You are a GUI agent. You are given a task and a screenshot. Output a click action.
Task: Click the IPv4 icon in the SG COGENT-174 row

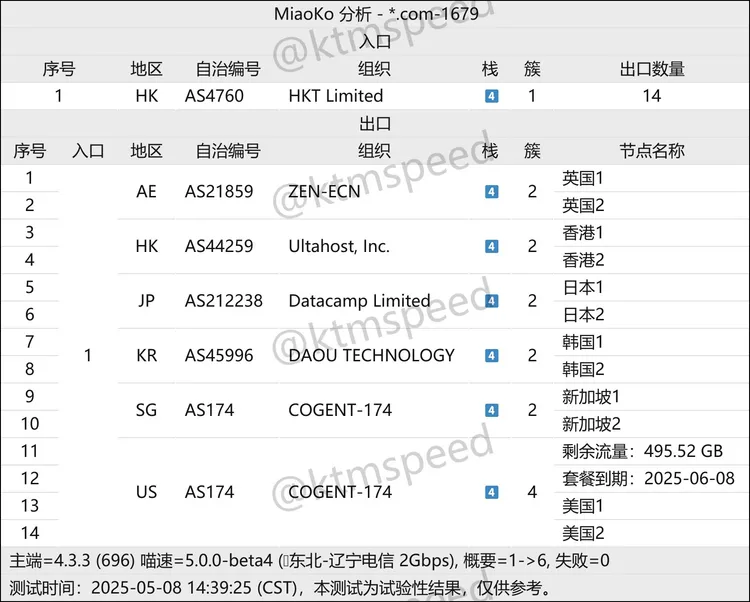pyautogui.click(x=491, y=410)
